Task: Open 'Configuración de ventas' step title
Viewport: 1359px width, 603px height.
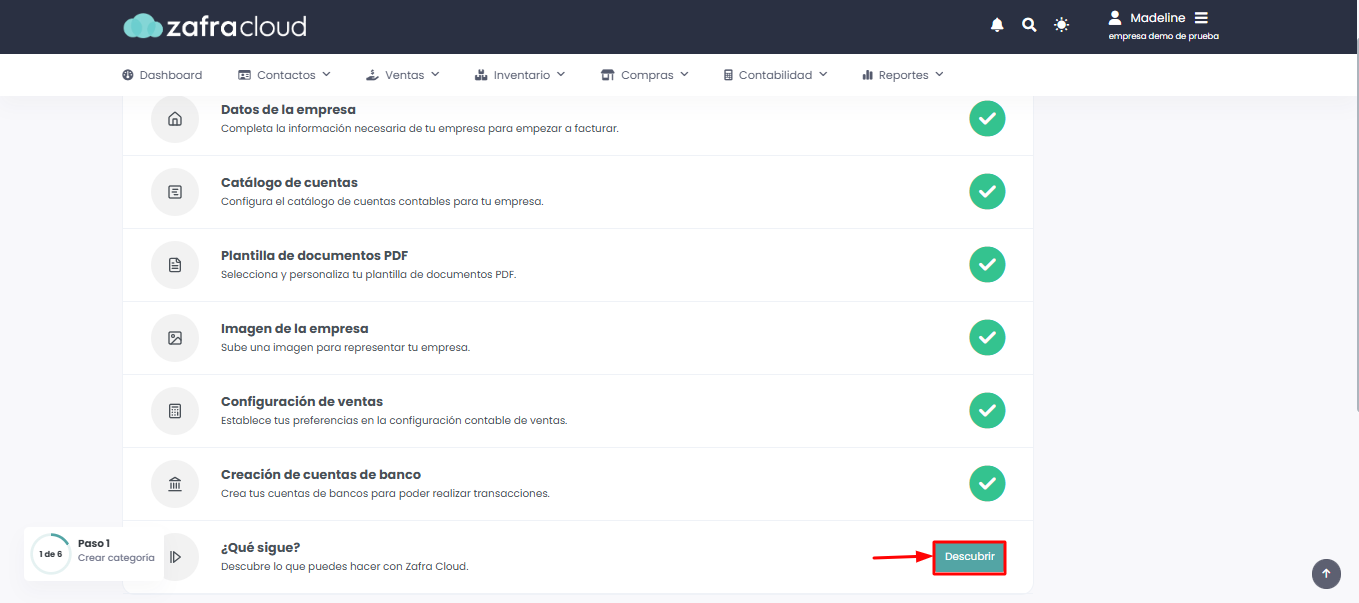Action: click(302, 402)
